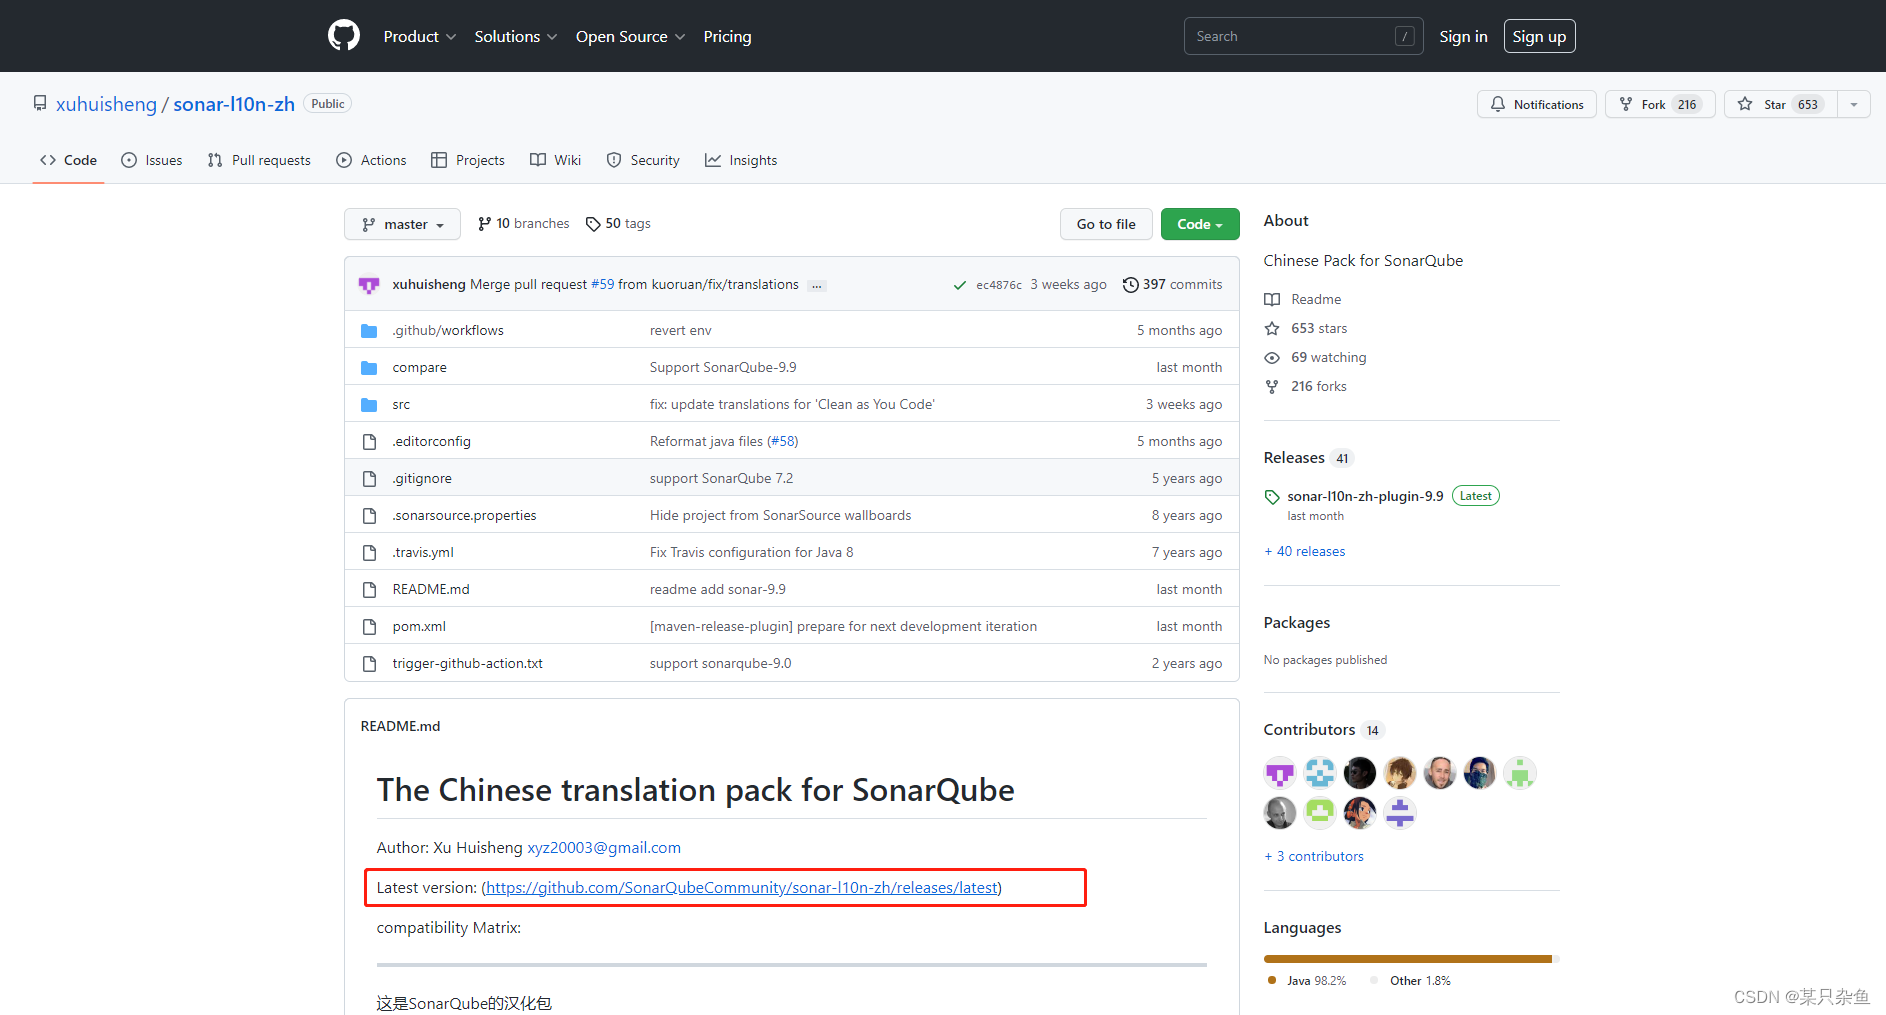
Task: Click the tag icon of latest release
Action: click(x=1272, y=497)
